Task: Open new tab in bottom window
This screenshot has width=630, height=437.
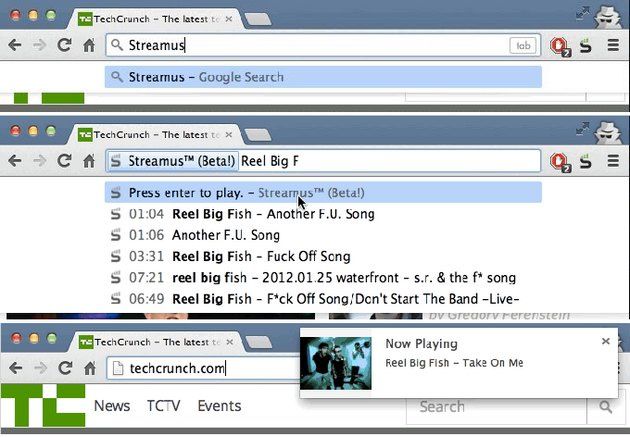Action: pyautogui.click(x=259, y=342)
